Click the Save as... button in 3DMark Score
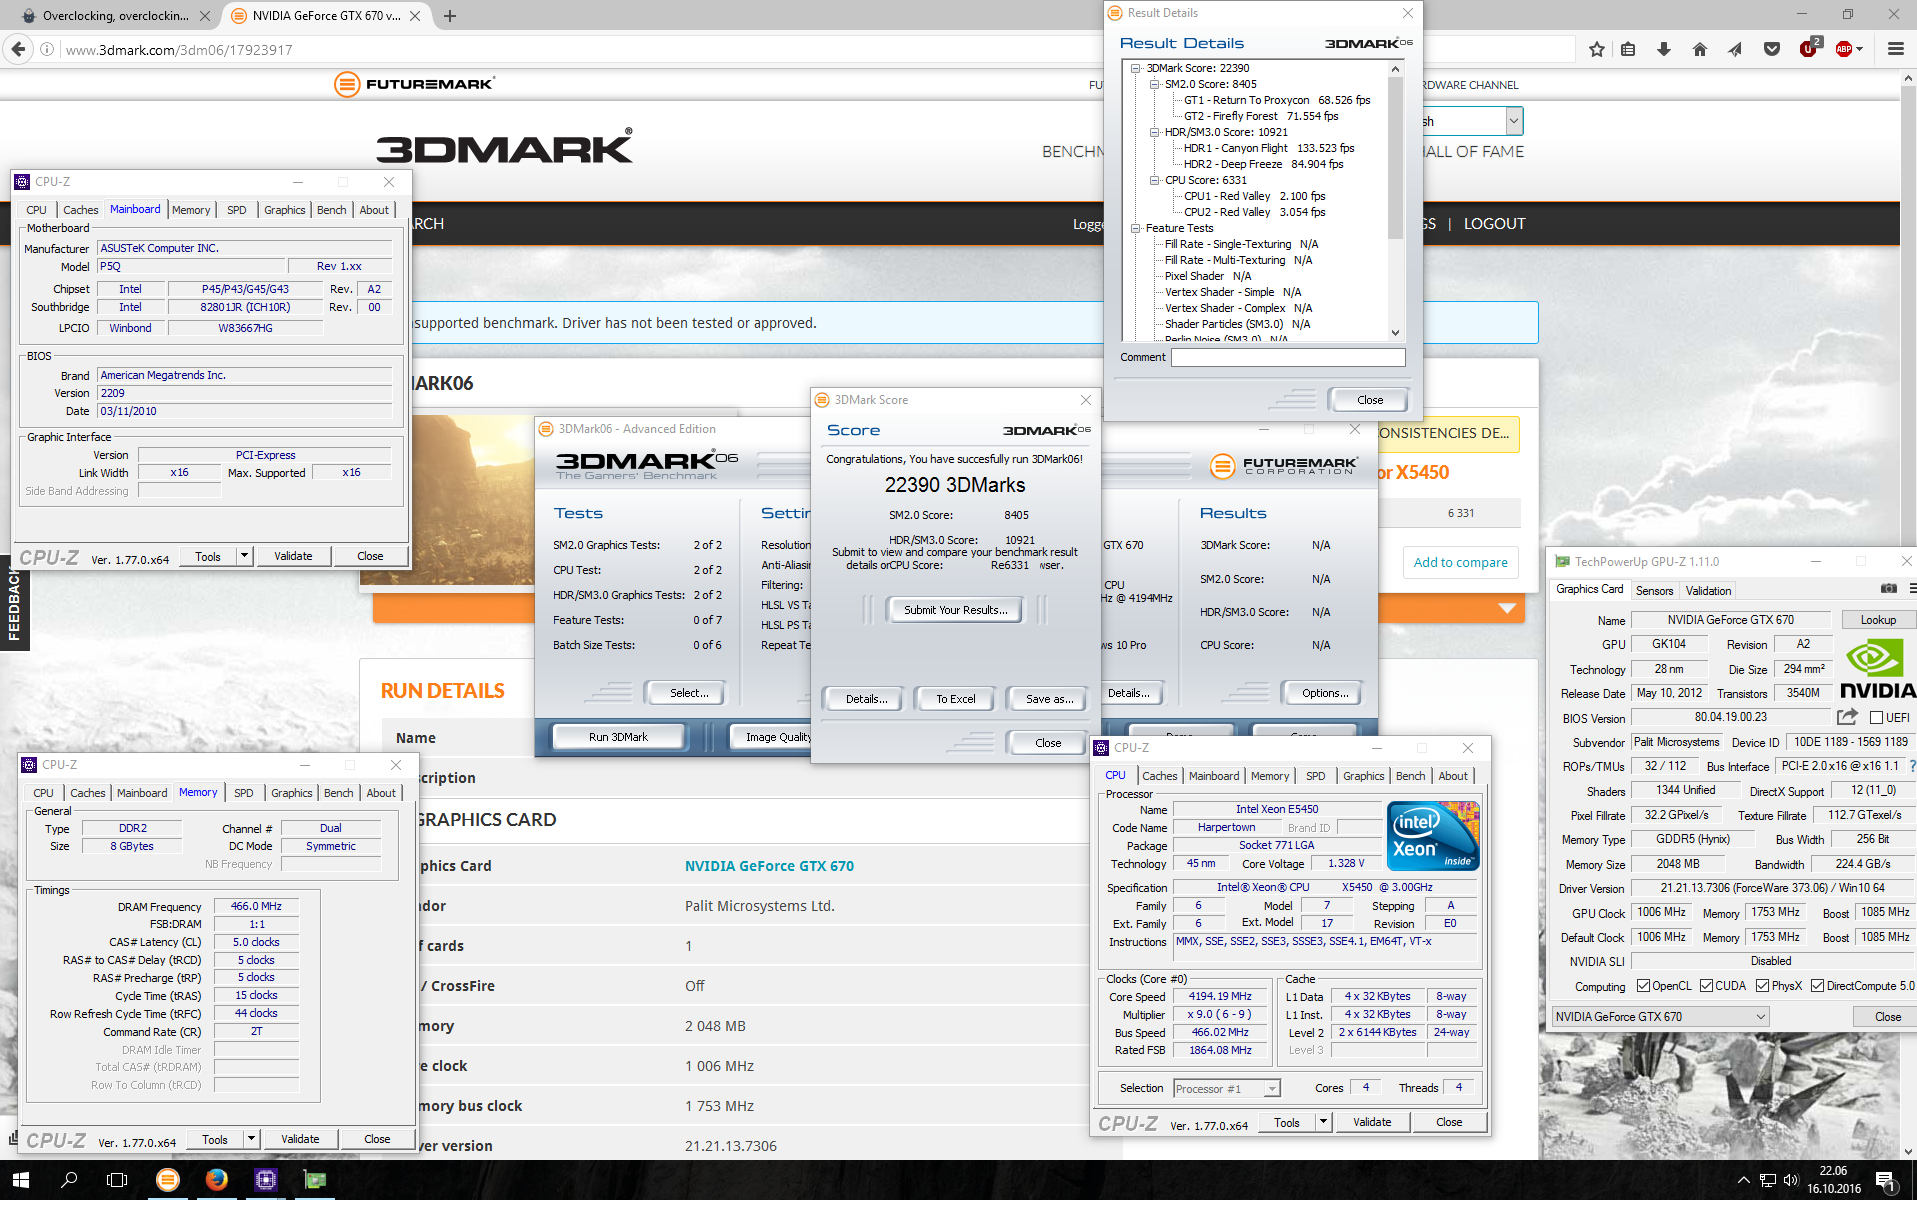The width and height of the screenshot is (1917, 1212). point(1049,699)
